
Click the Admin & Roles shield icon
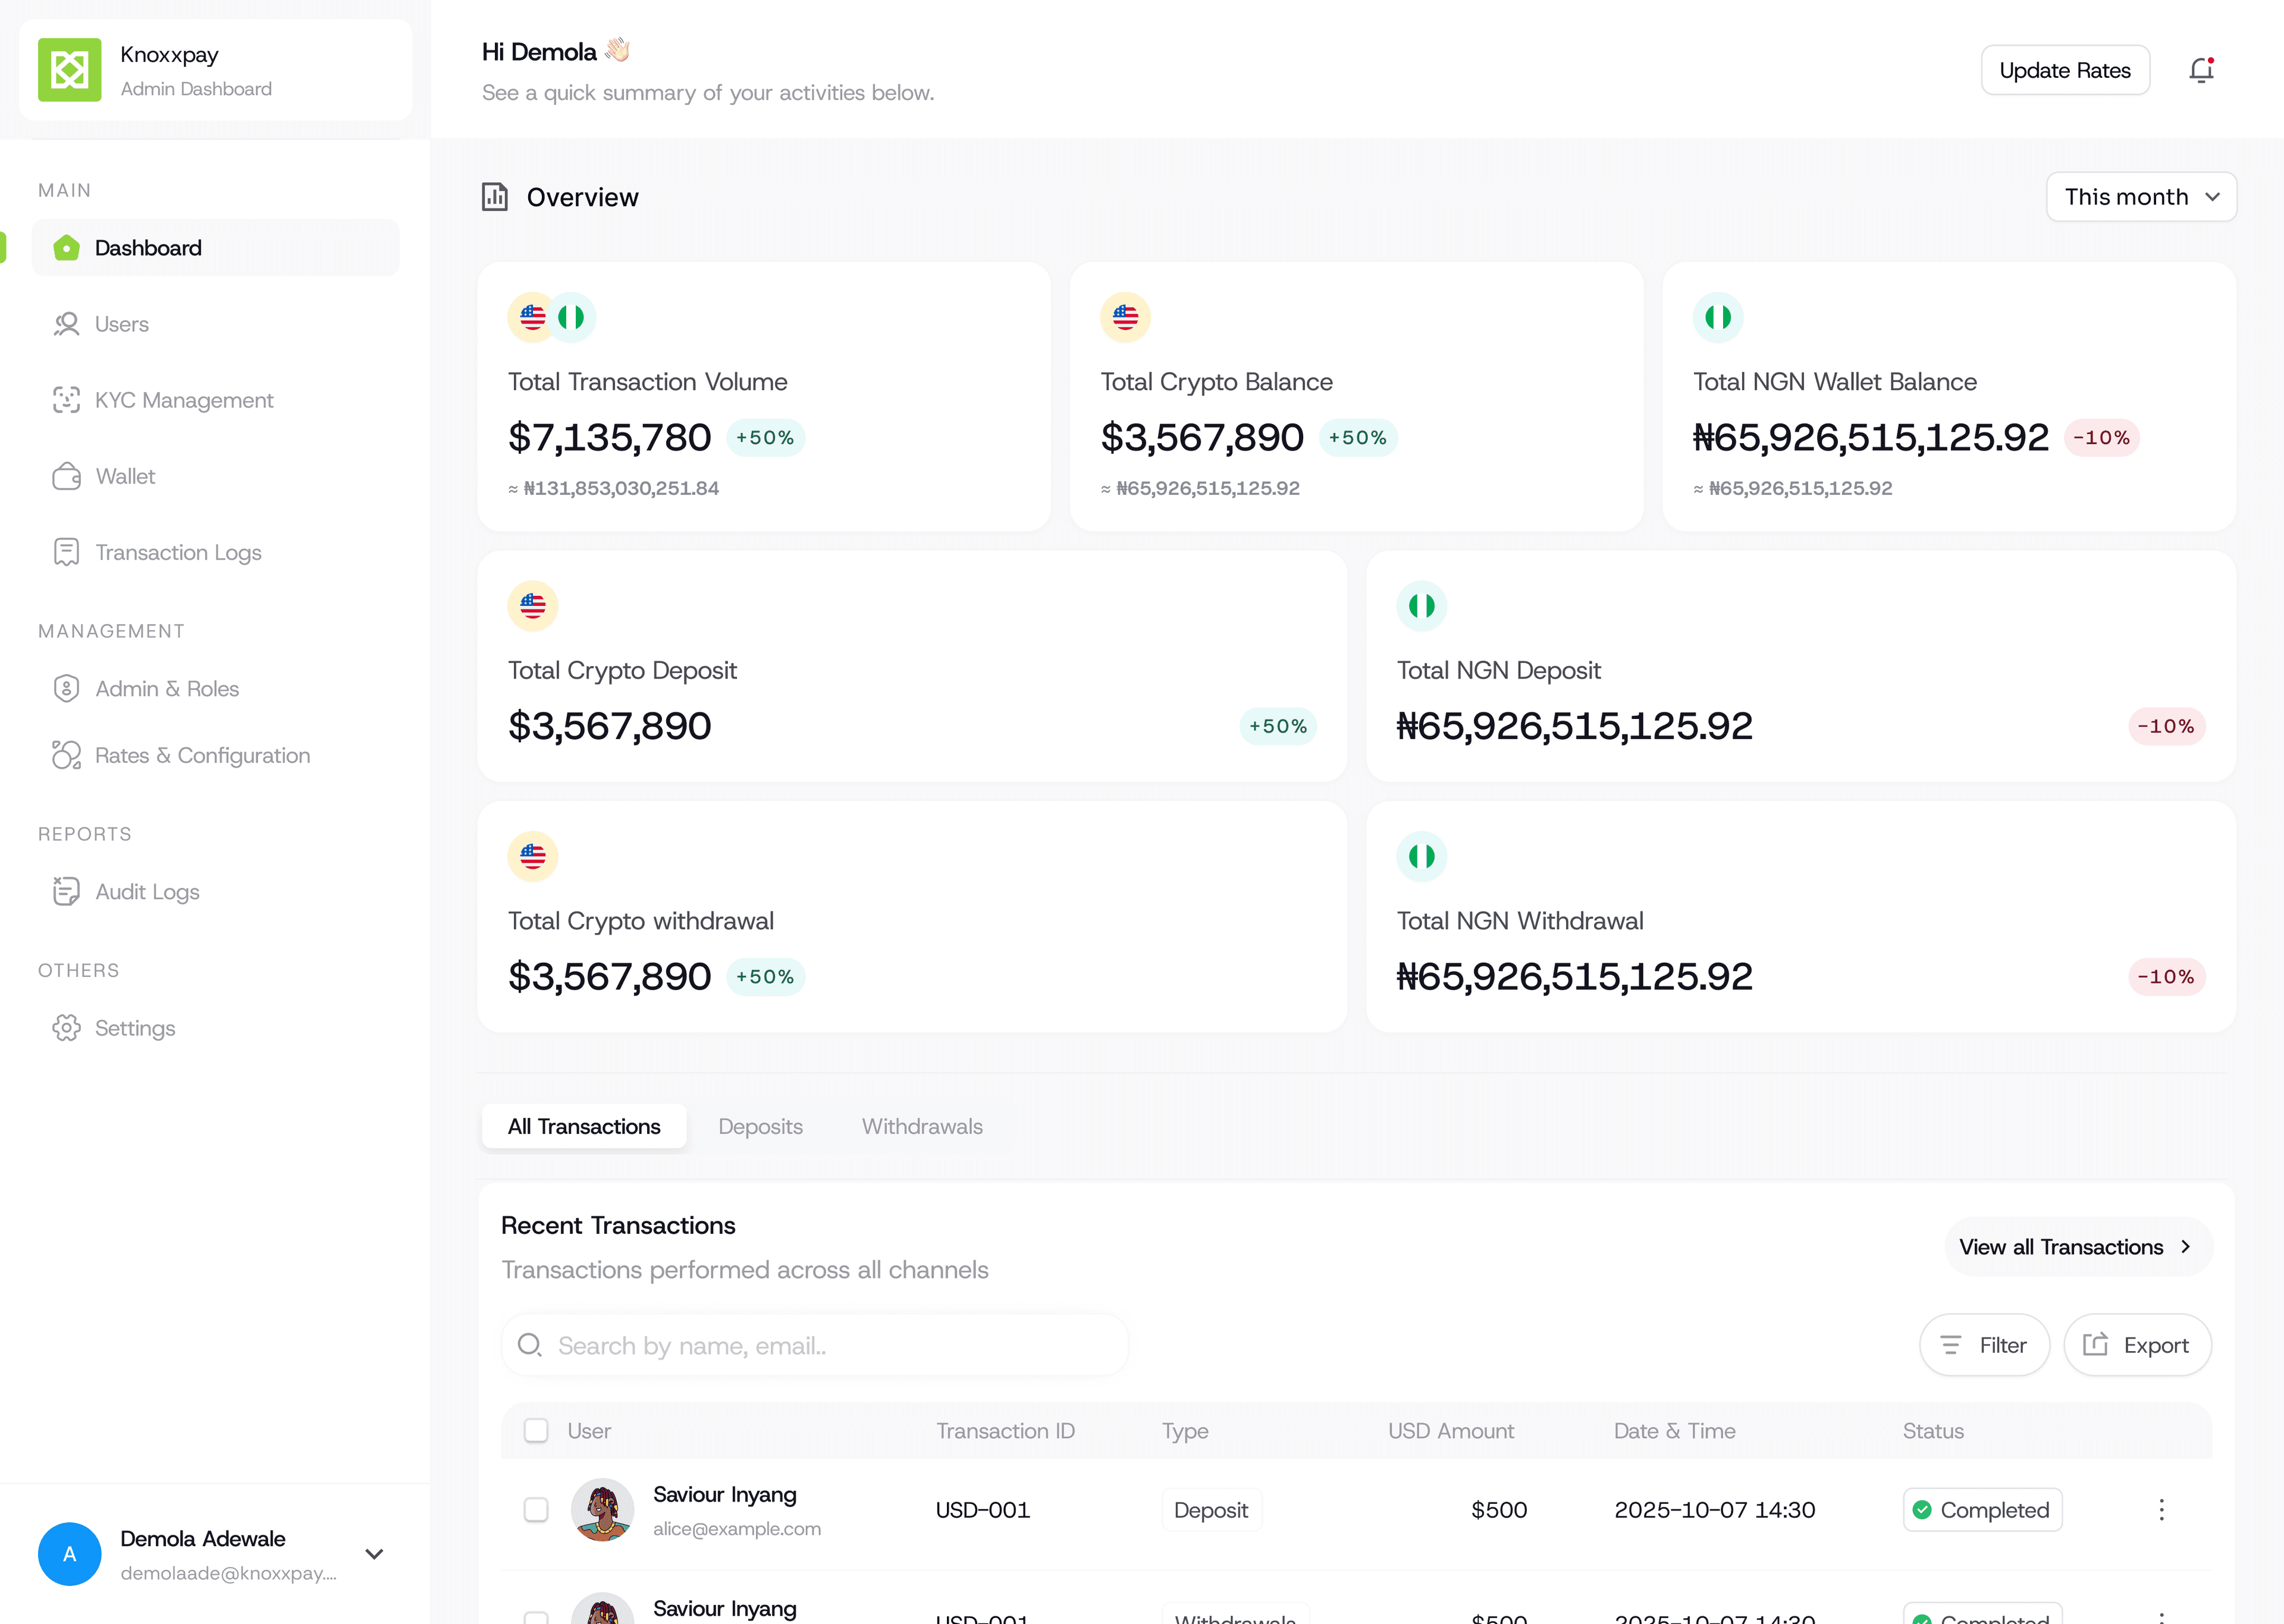point(66,689)
